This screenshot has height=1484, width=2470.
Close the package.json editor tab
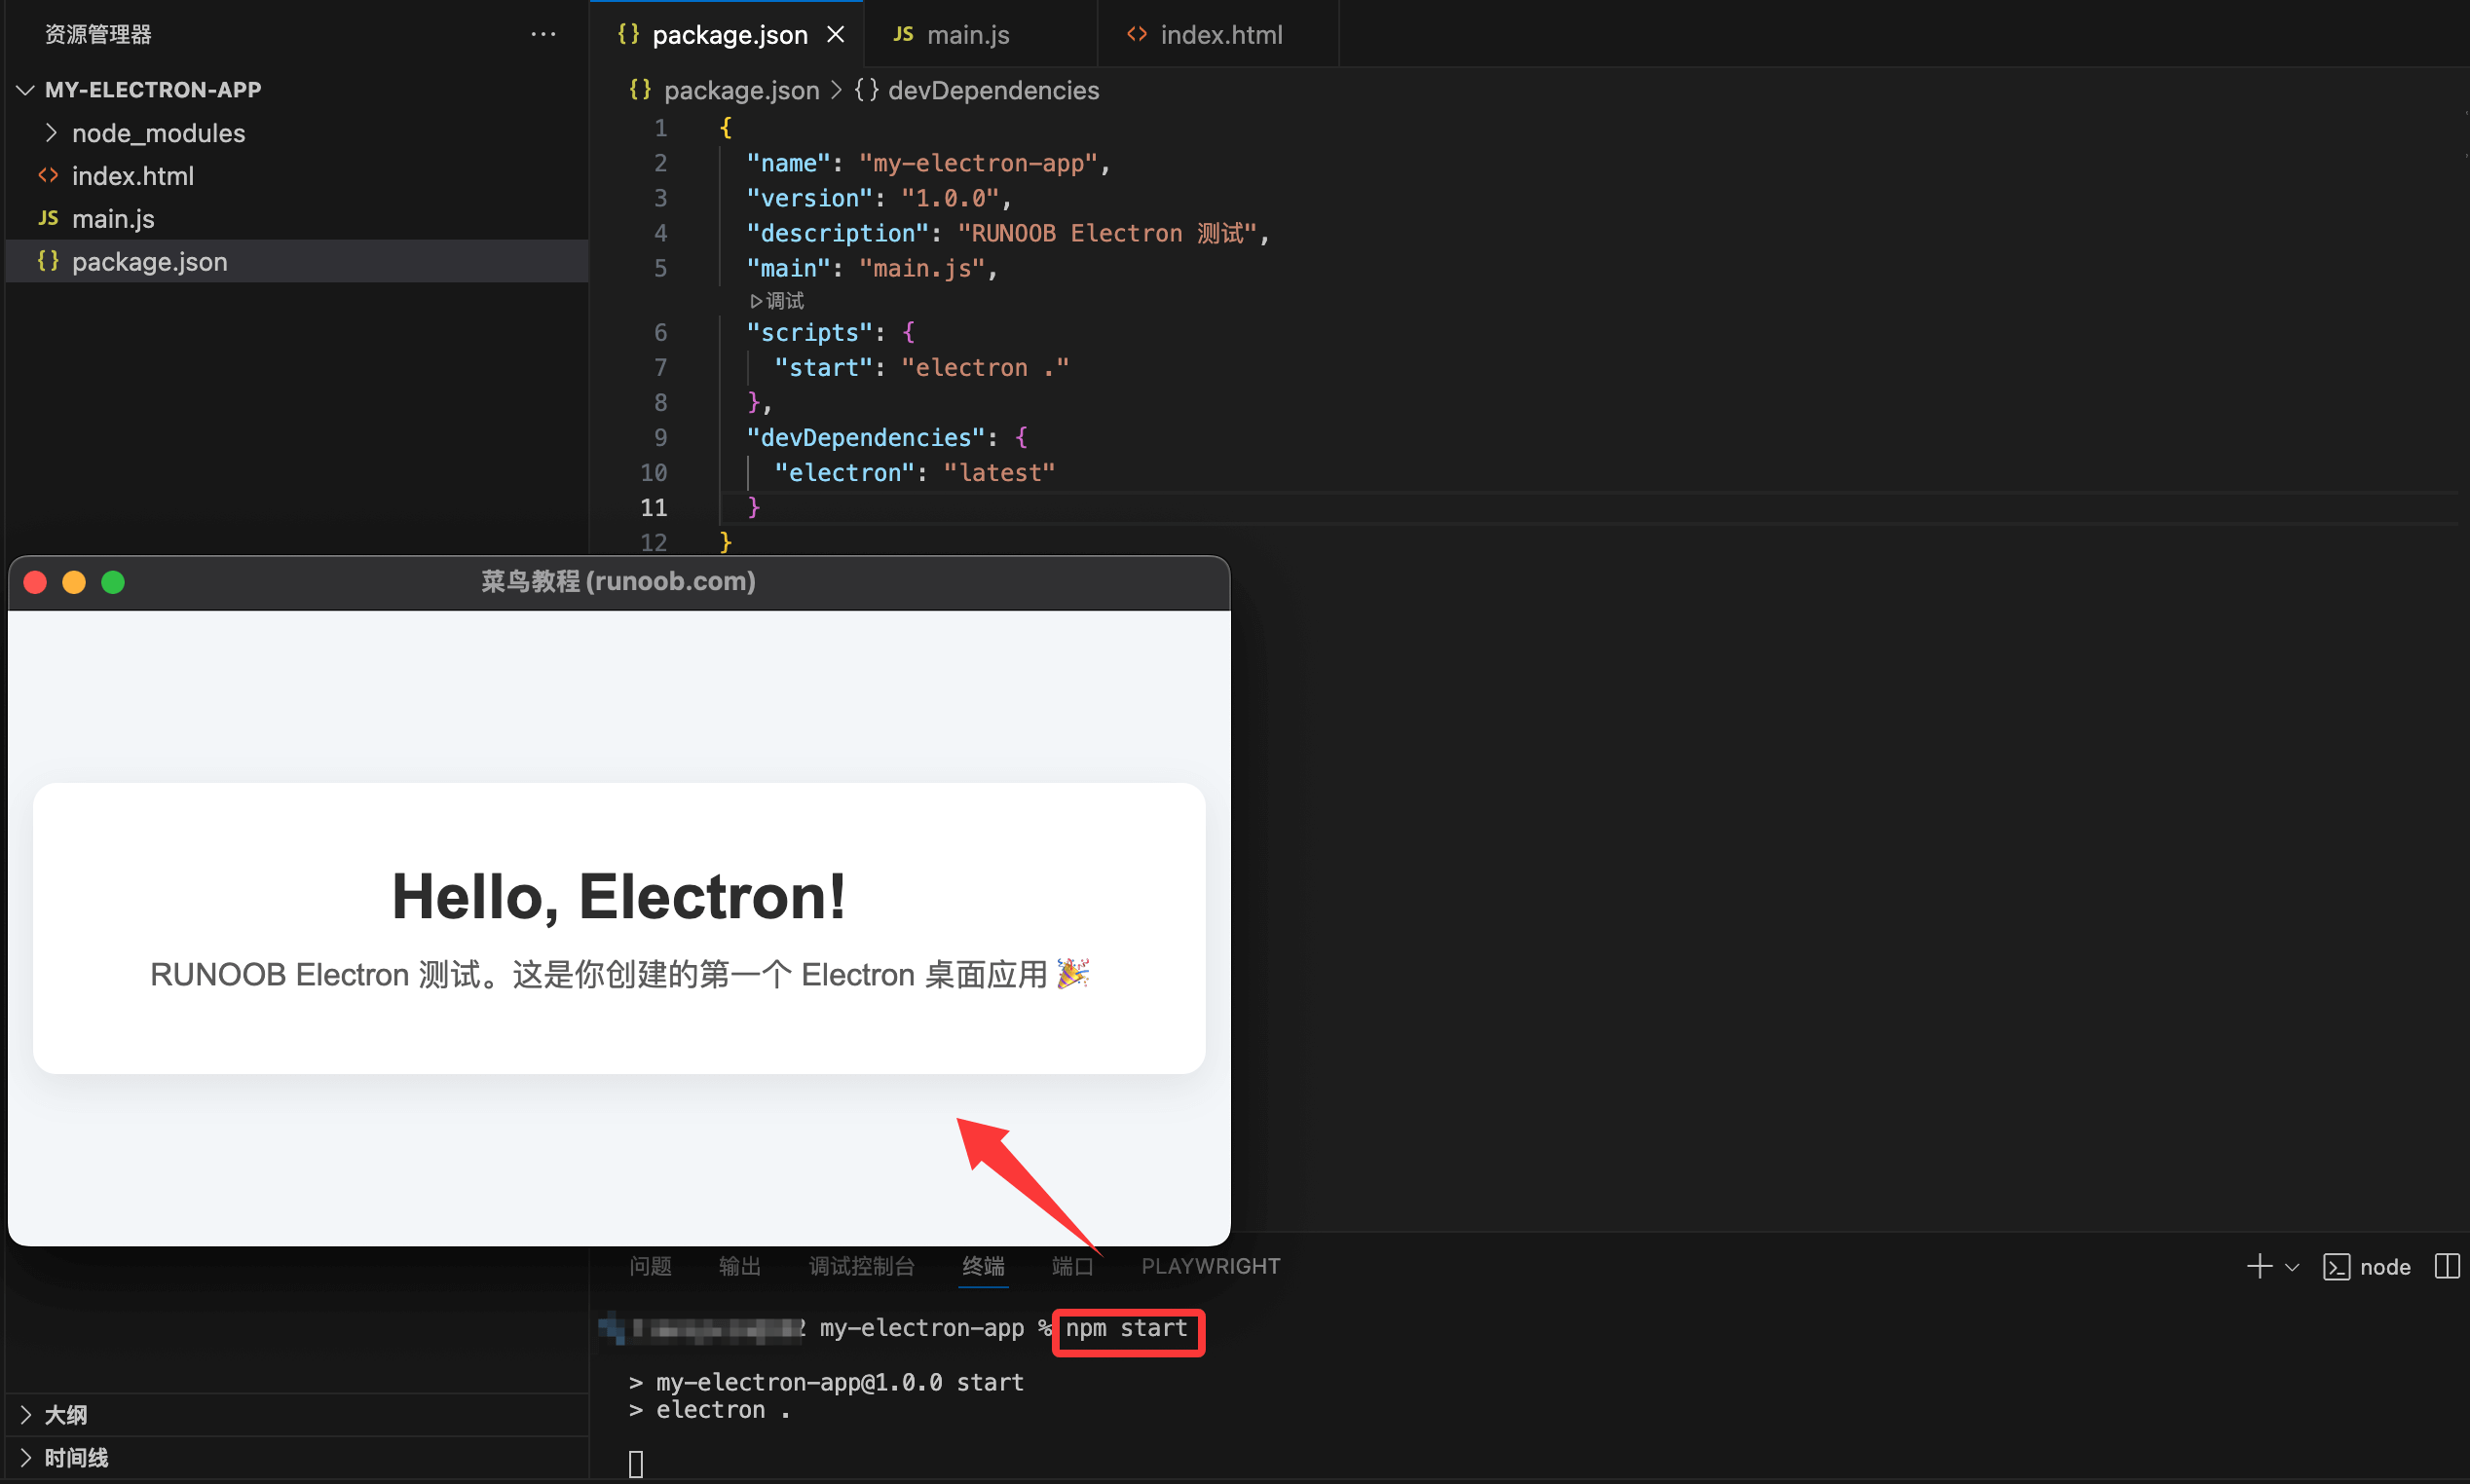tap(836, 35)
